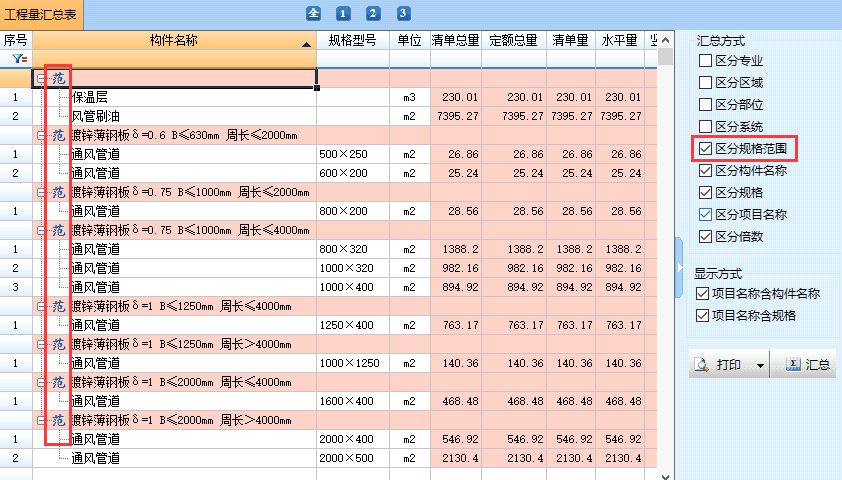Open the 打印 button dropdown arrow
The image size is (842, 480).
(760, 365)
